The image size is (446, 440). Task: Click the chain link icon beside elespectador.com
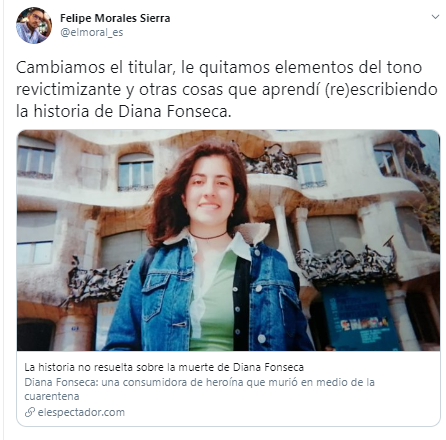[x=30, y=412]
